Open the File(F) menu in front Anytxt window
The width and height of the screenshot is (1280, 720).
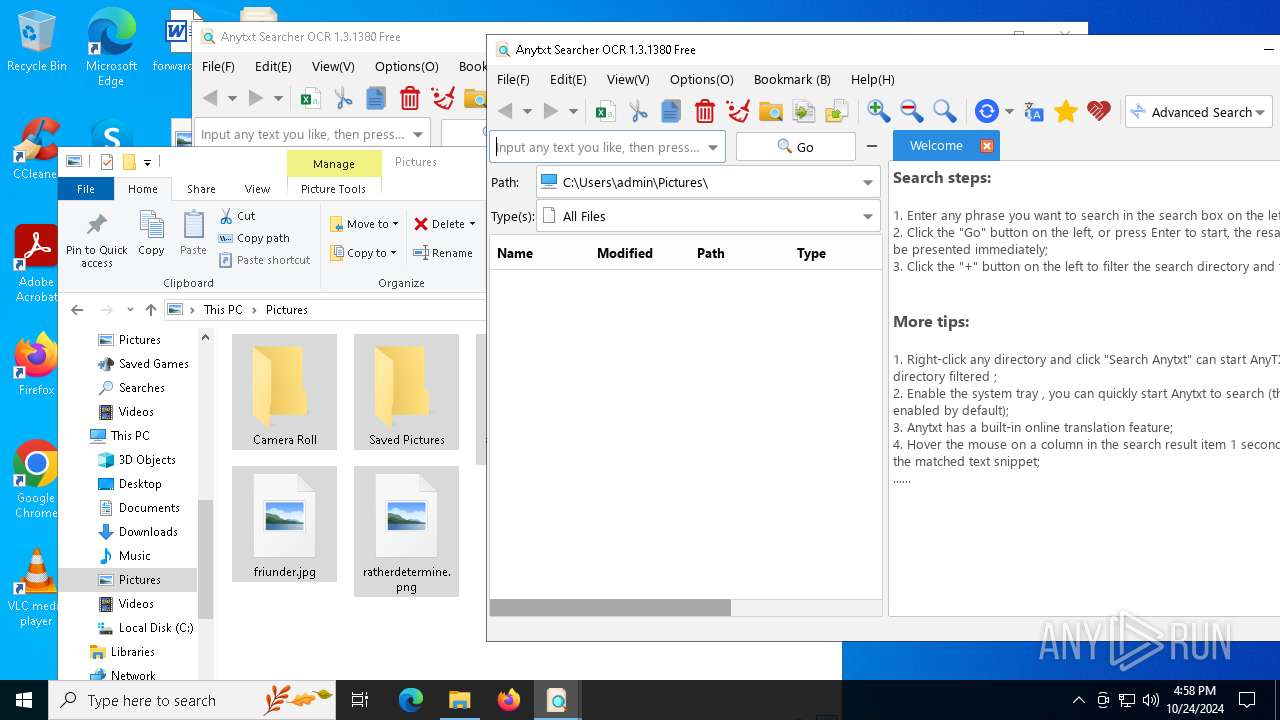click(513, 79)
